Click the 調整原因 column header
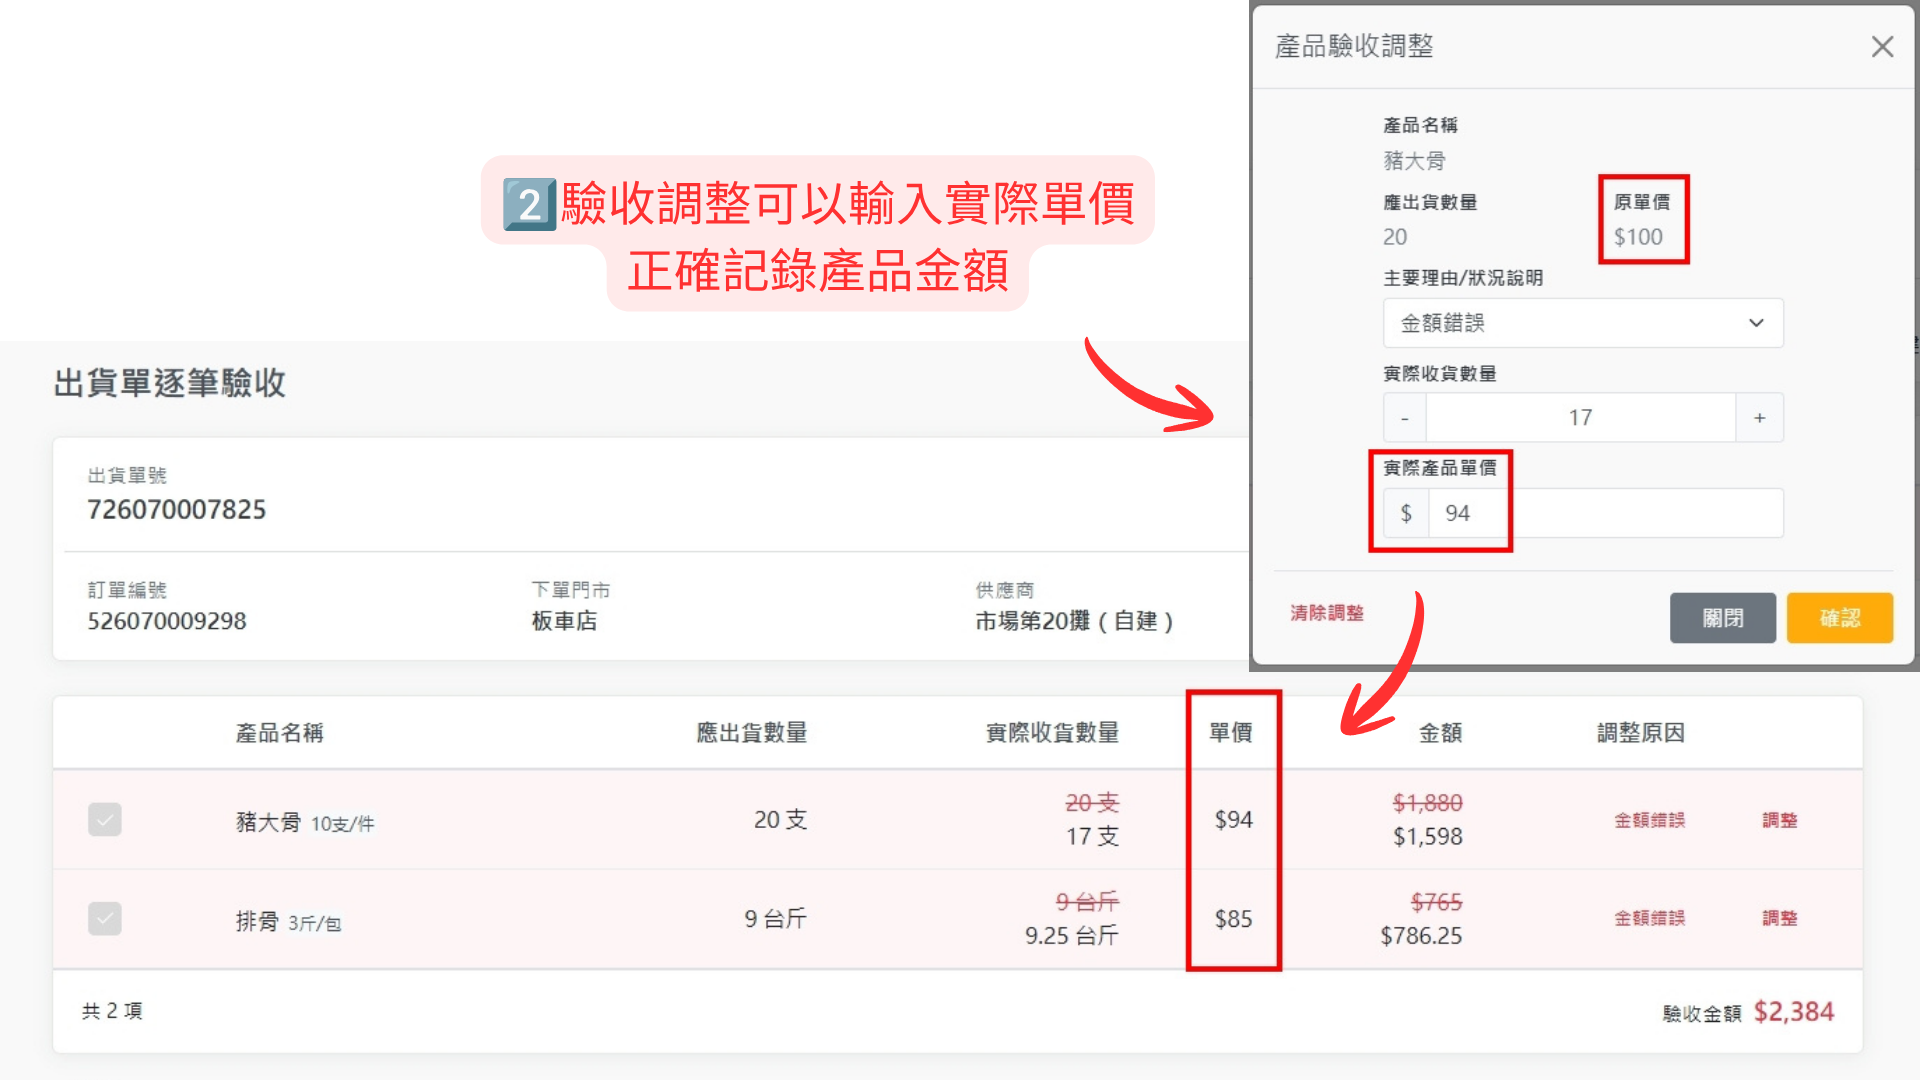The width and height of the screenshot is (1920, 1080). (1640, 733)
